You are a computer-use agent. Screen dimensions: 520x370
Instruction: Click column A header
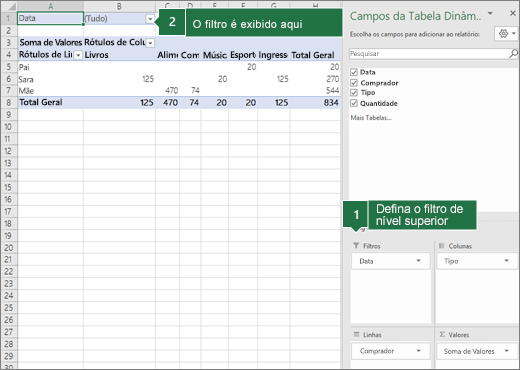(50, 6)
